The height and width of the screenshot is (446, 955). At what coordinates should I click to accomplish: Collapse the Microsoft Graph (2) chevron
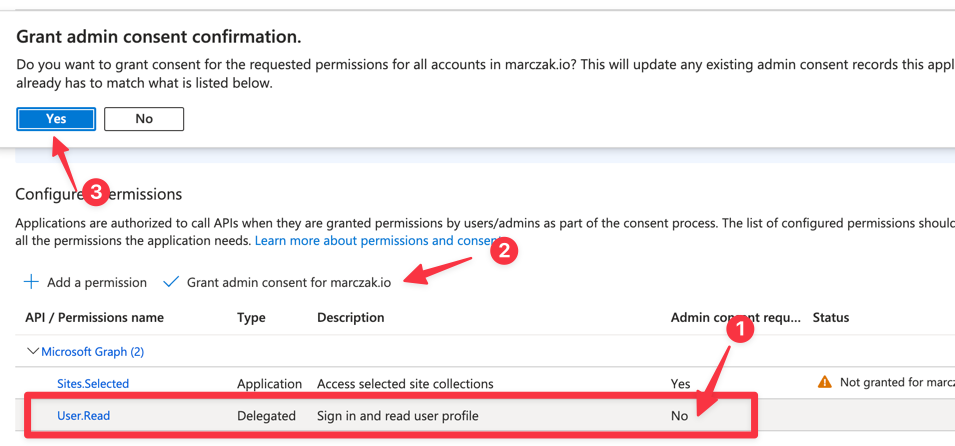pyautogui.click(x=32, y=352)
